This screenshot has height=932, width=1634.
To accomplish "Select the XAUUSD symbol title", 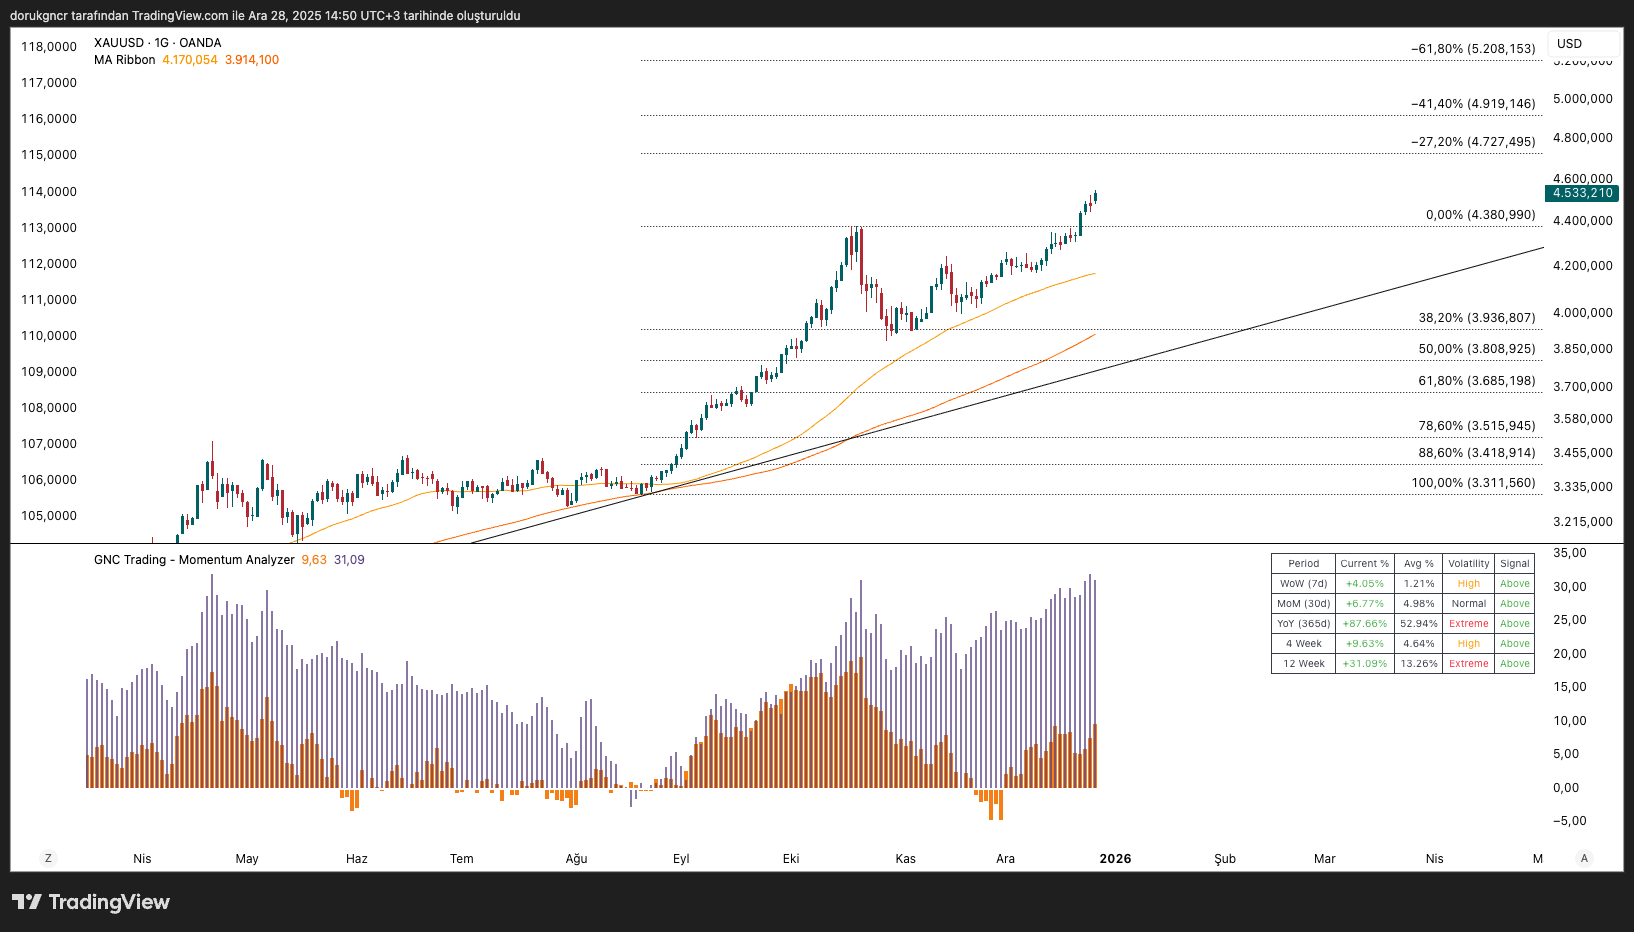I will pyautogui.click(x=157, y=43).
